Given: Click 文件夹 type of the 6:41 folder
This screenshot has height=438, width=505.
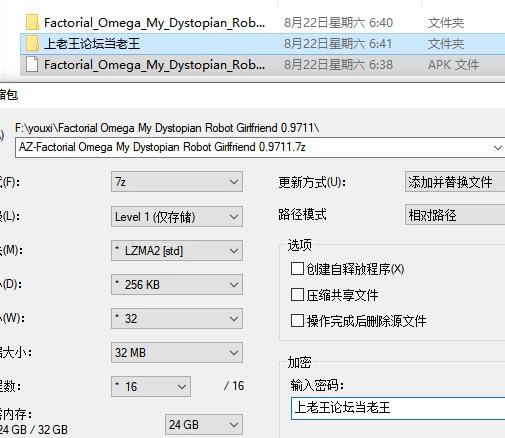Looking at the screenshot, I should [x=446, y=44].
